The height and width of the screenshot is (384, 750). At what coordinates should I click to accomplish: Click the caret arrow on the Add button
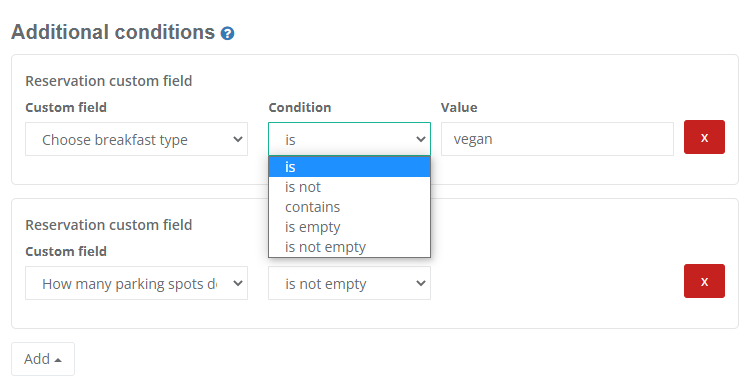click(x=58, y=360)
